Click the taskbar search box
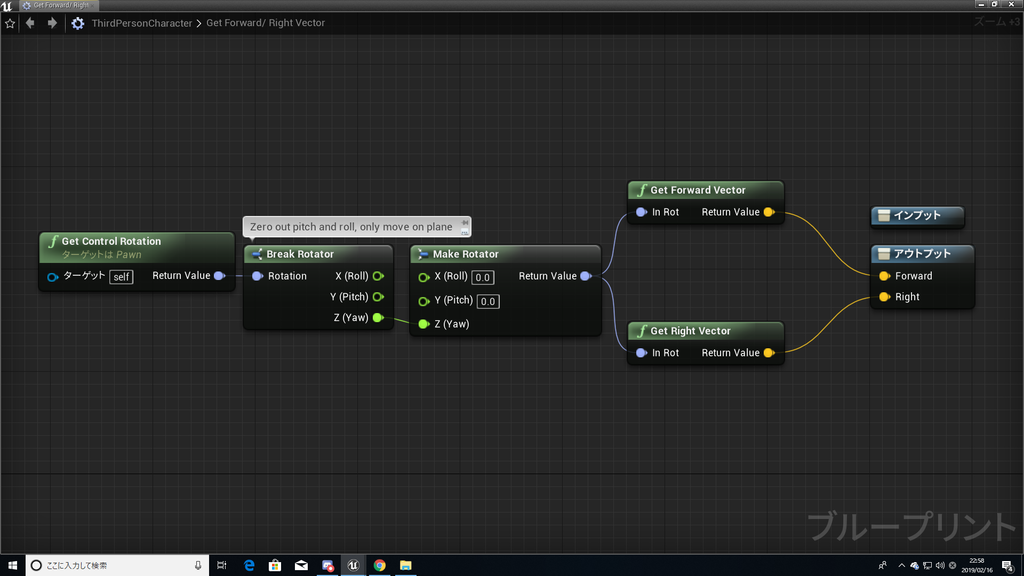This screenshot has height=576, width=1024. [x=118, y=566]
